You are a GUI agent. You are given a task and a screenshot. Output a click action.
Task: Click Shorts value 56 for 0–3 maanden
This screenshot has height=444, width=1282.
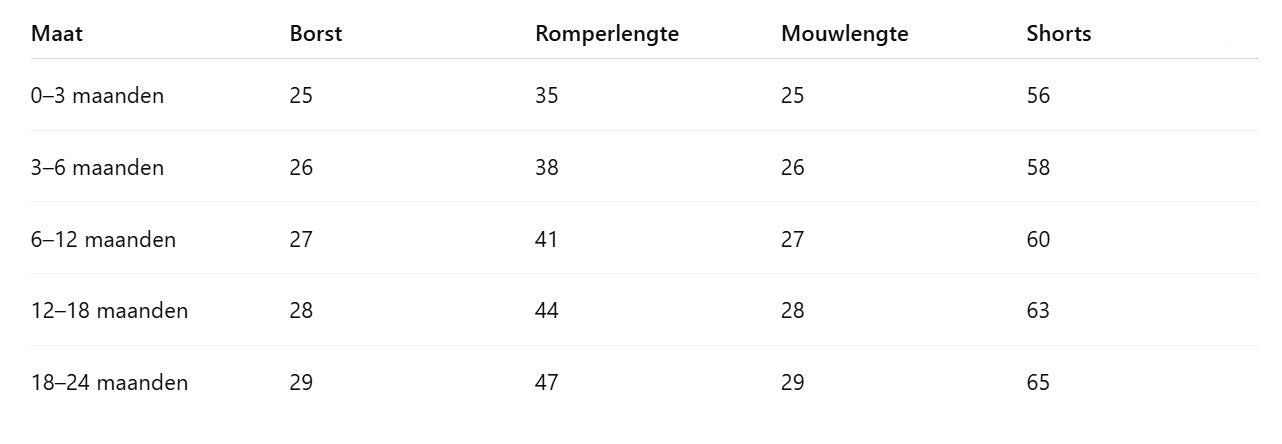[x=1038, y=96]
